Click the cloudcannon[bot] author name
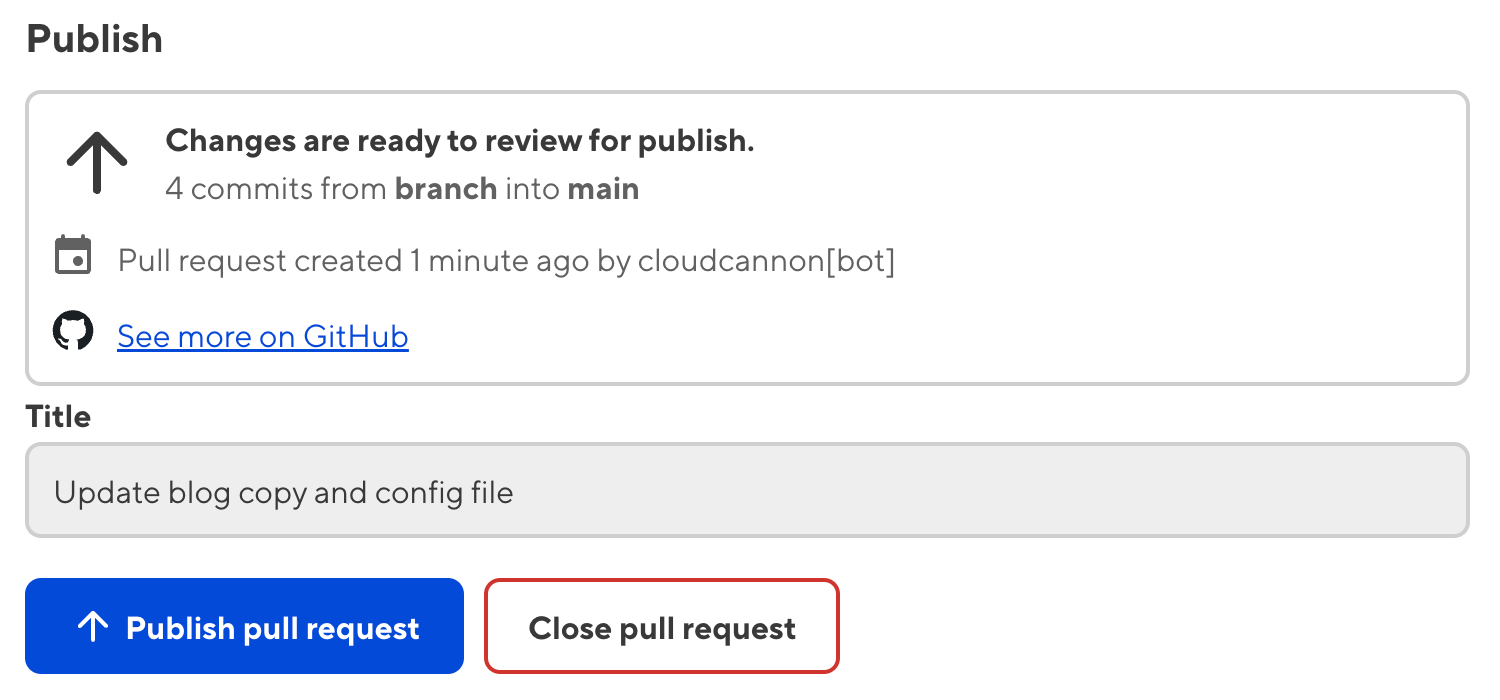Viewport: 1500px width, 700px height. (x=766, y=261)
